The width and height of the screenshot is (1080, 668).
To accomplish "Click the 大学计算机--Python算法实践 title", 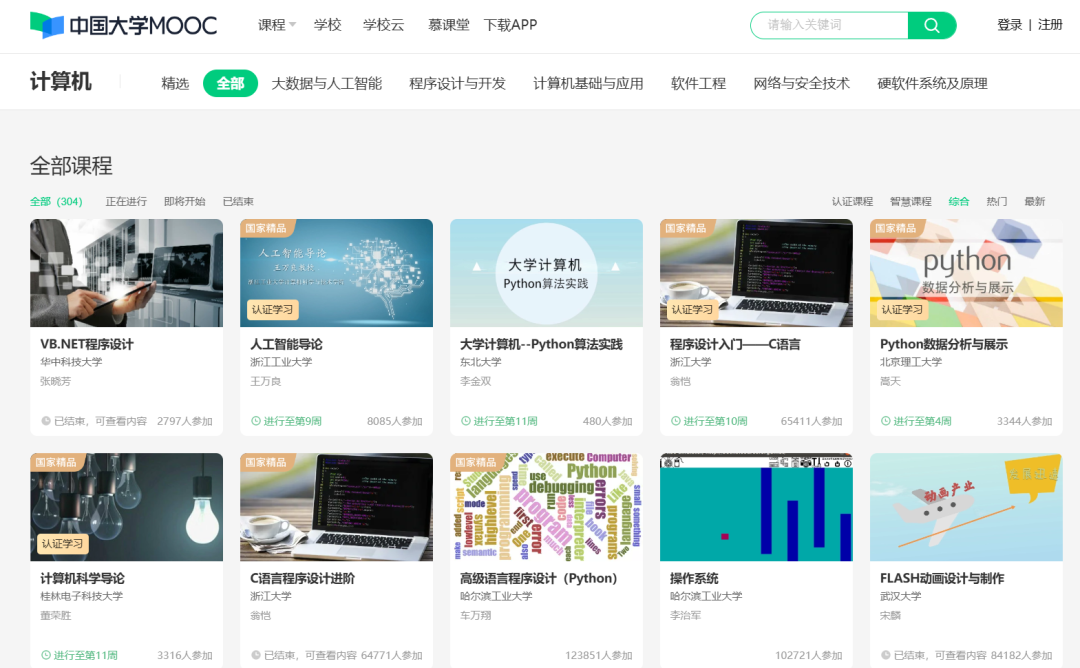I will 541,344.
